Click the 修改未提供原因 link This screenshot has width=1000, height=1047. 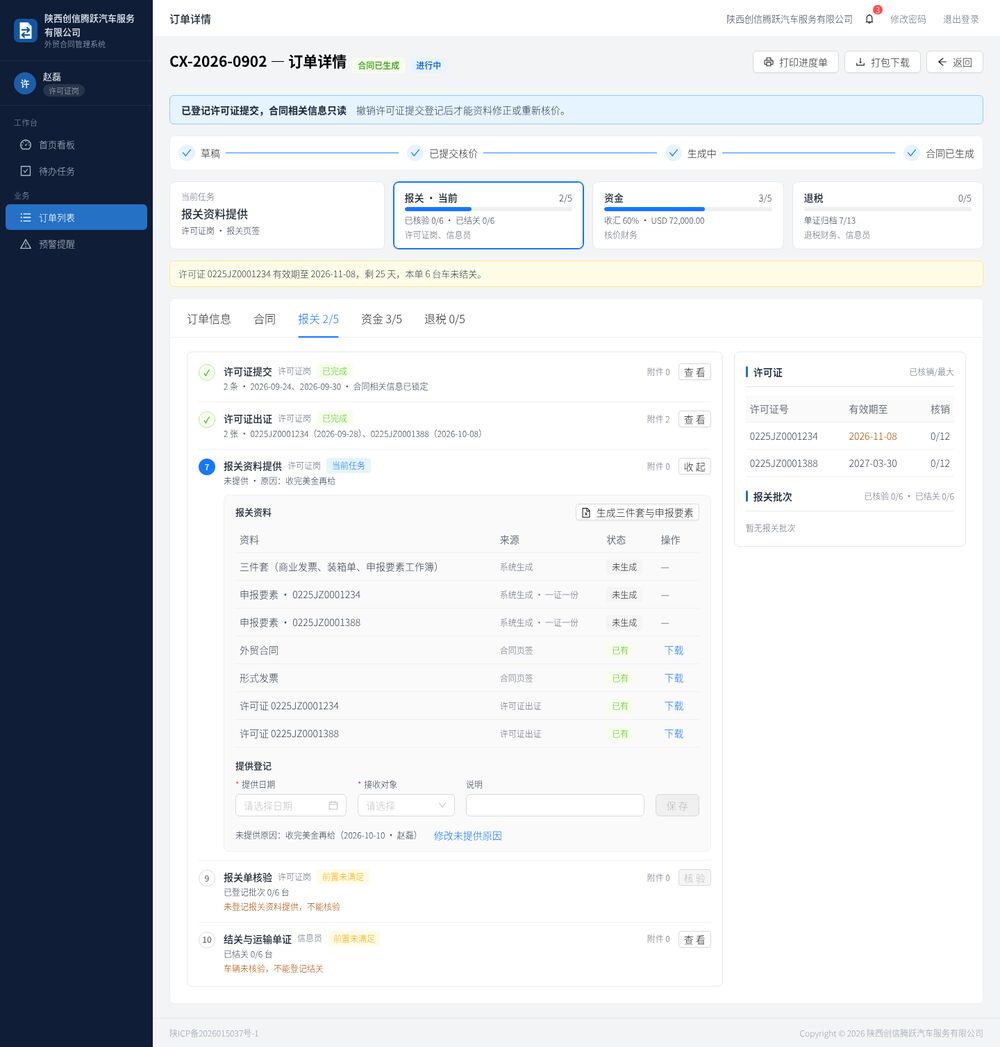click(467, 835)
